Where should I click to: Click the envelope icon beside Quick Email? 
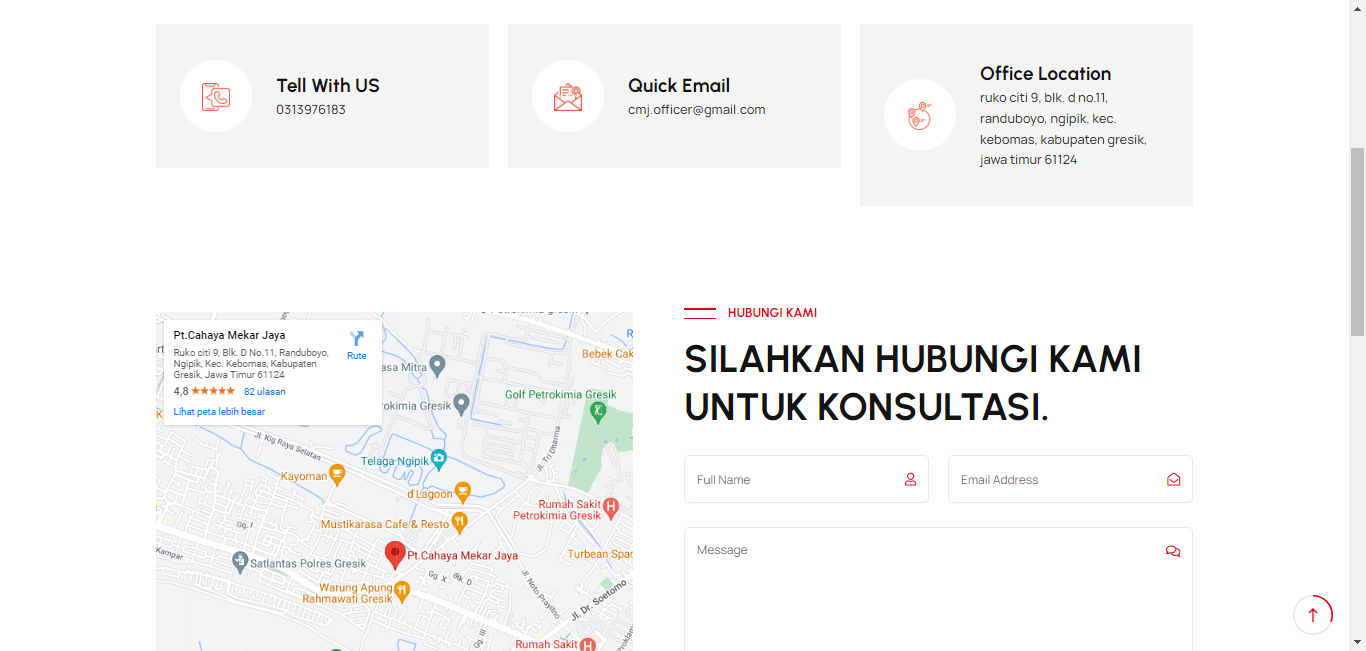click(x=568, y=96)
